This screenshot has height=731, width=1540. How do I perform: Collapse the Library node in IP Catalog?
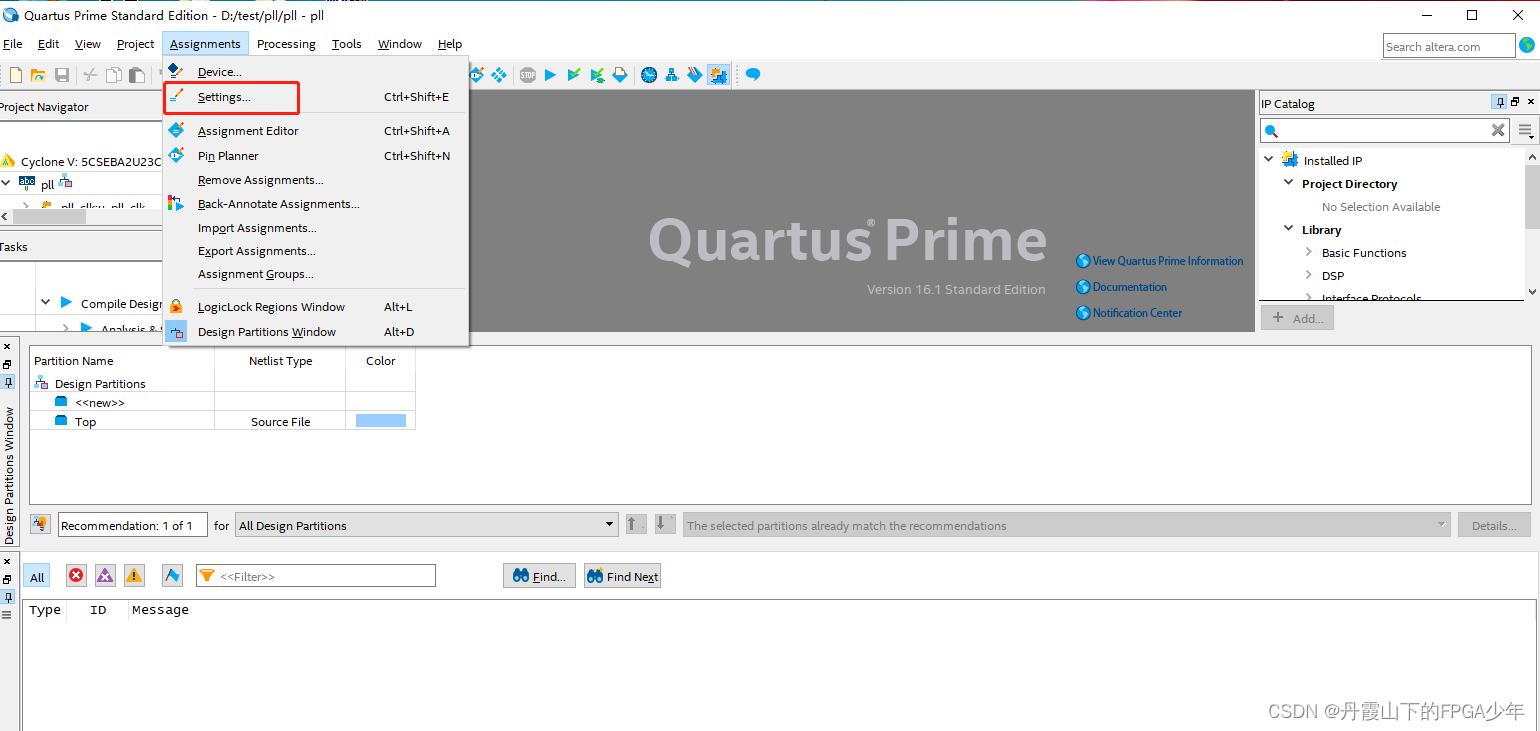click(1289, 229)
